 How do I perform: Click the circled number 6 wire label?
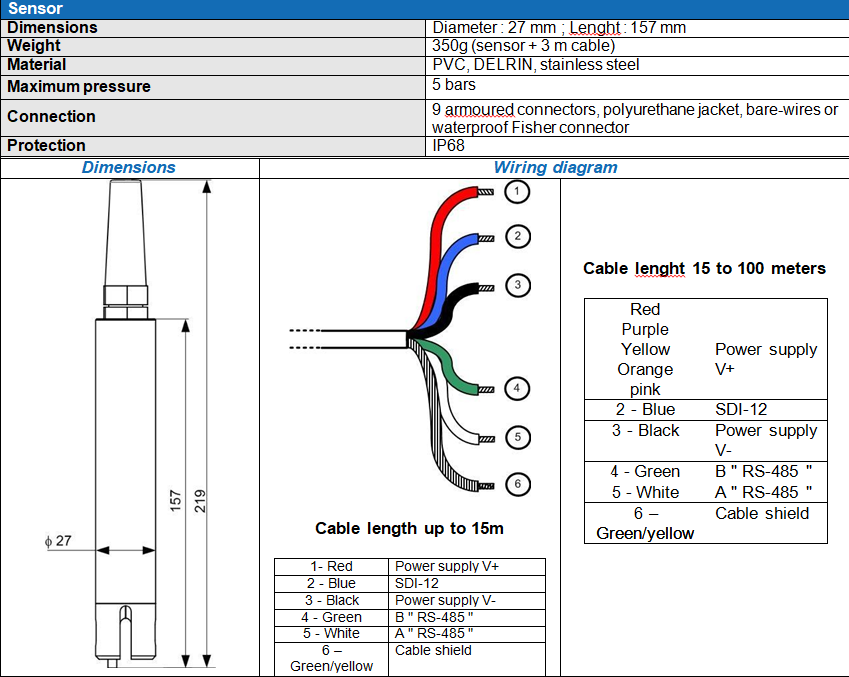tap(516, 485)
